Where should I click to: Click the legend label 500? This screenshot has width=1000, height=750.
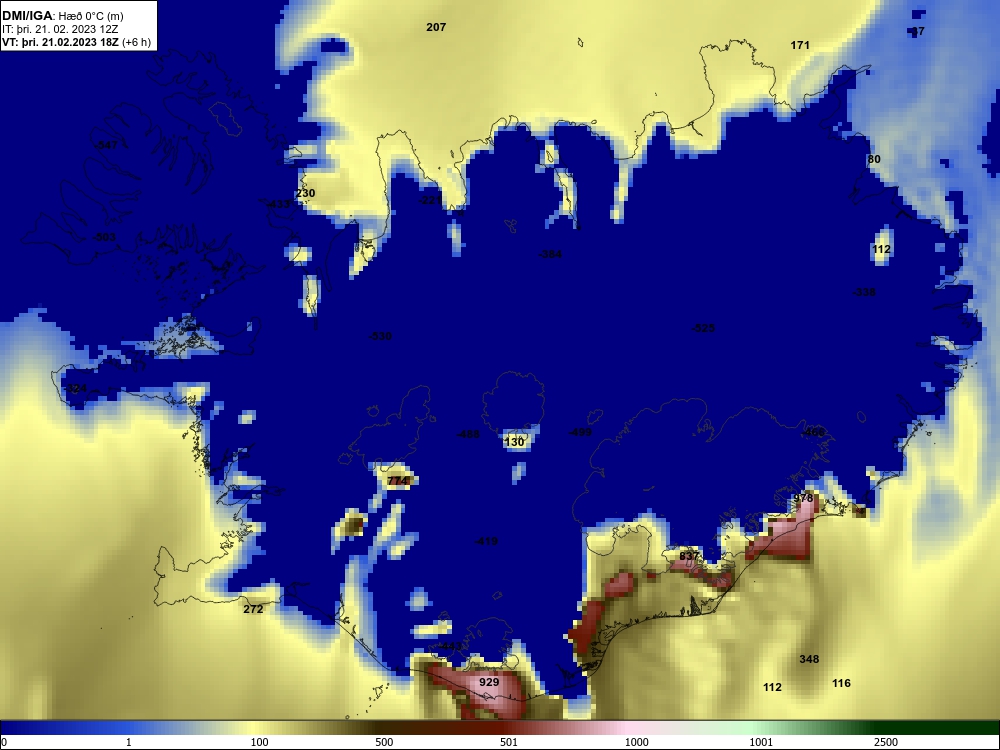click(384, 742)
